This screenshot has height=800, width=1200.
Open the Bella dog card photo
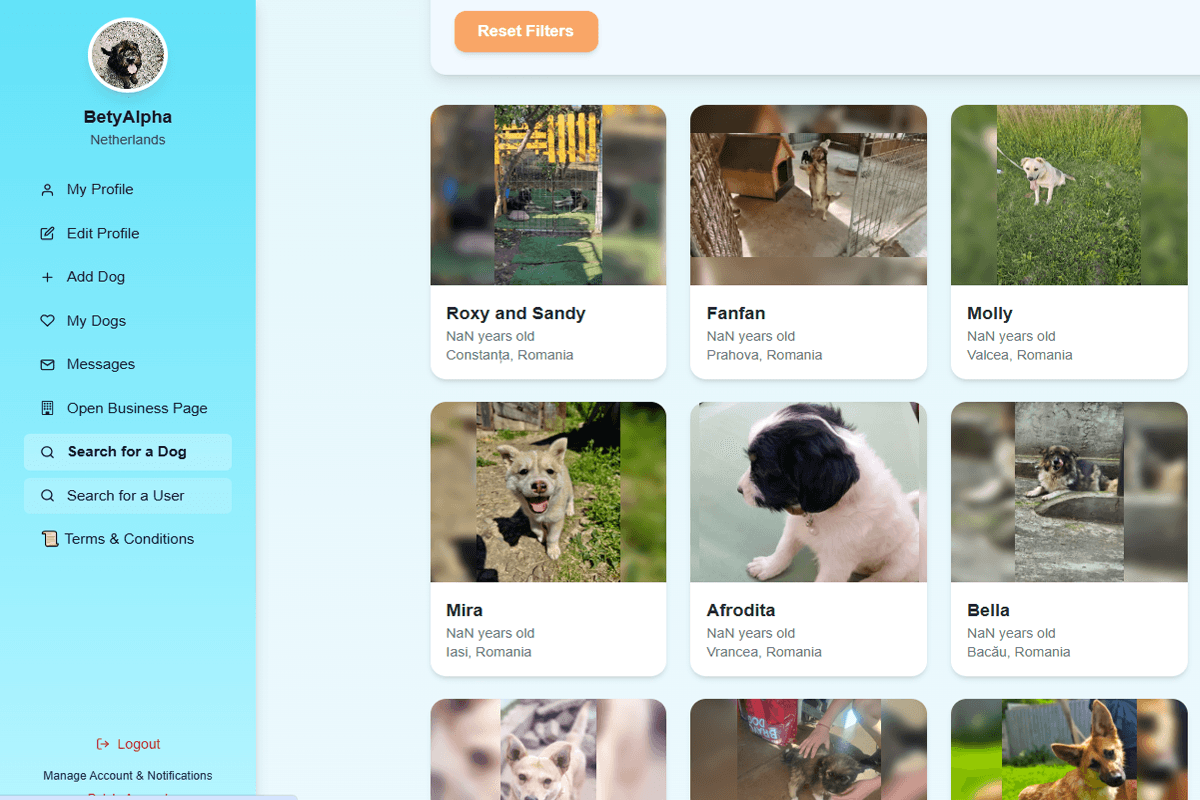[x=1069, y=492]
